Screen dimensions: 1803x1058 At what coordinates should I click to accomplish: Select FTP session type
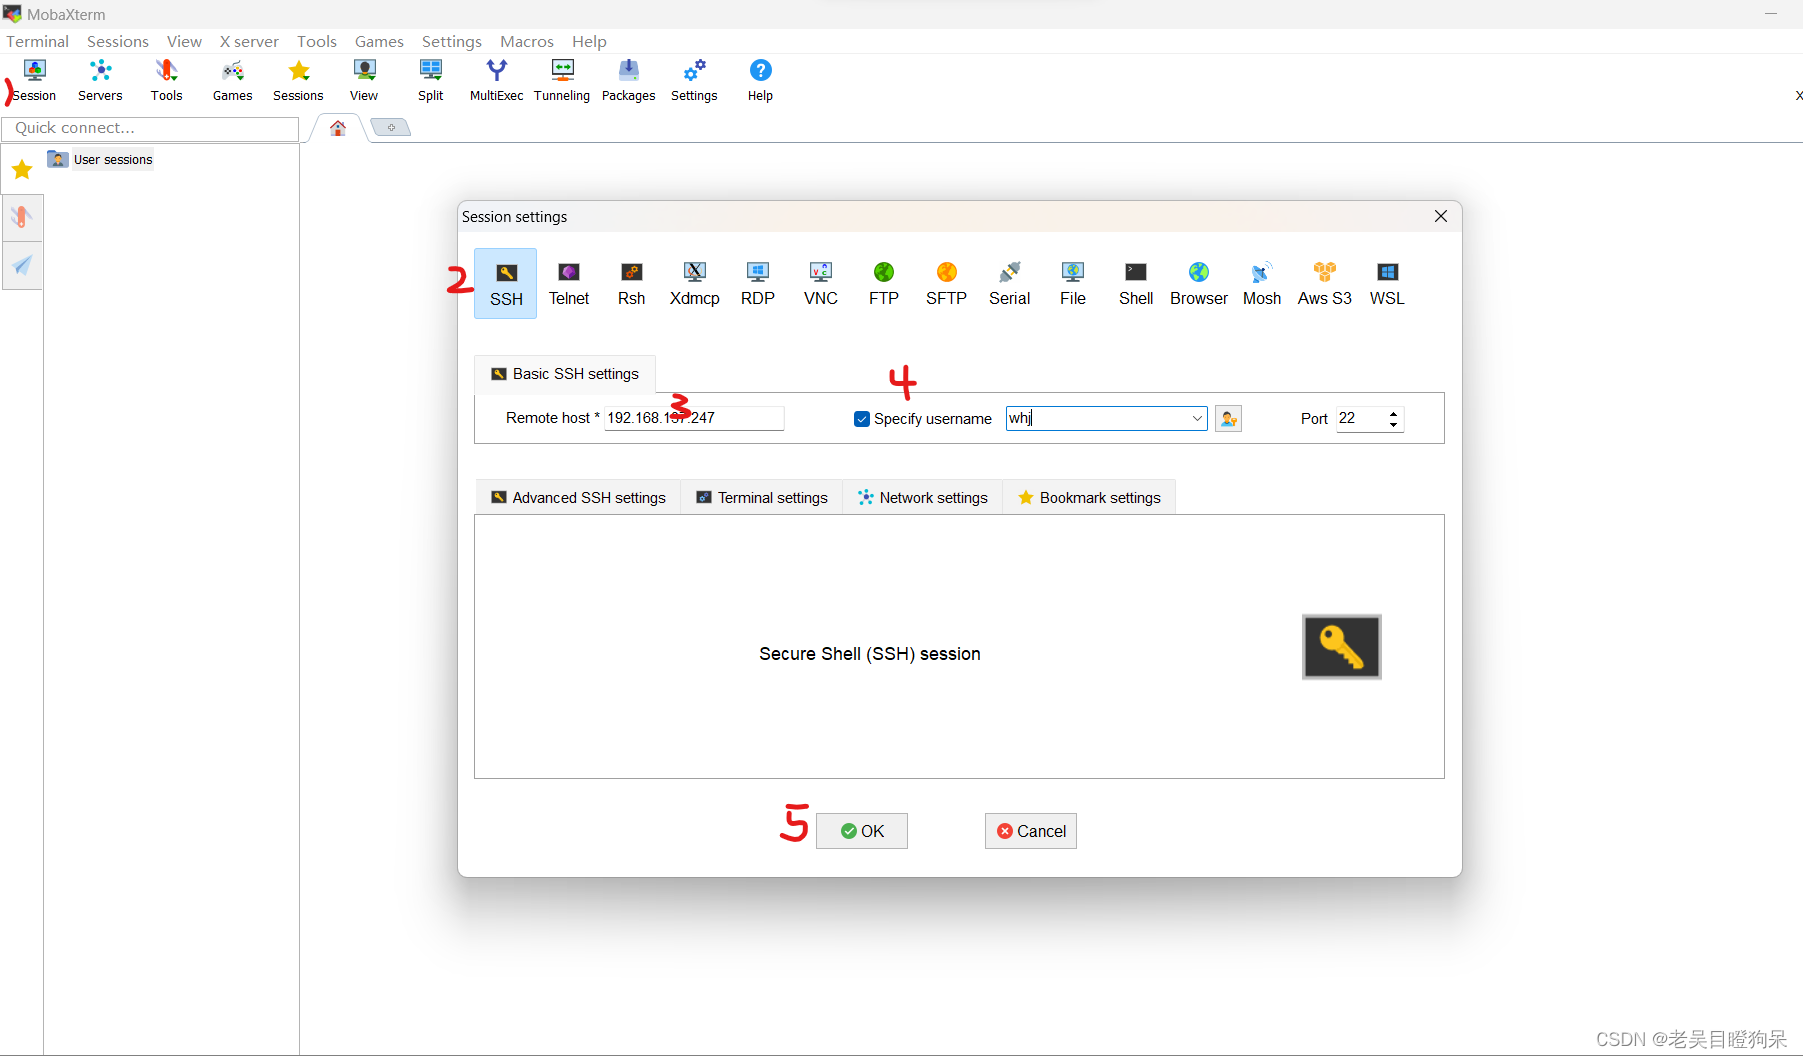pyautogui.click(x=884, y=284)
